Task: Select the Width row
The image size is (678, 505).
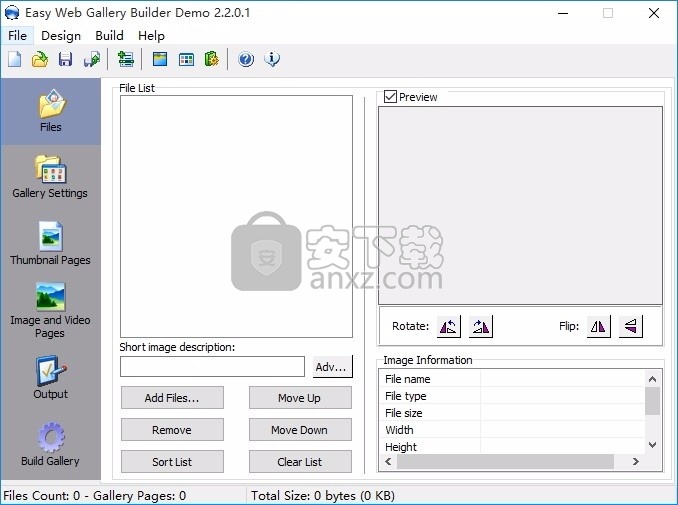Action: coord(512,430)
